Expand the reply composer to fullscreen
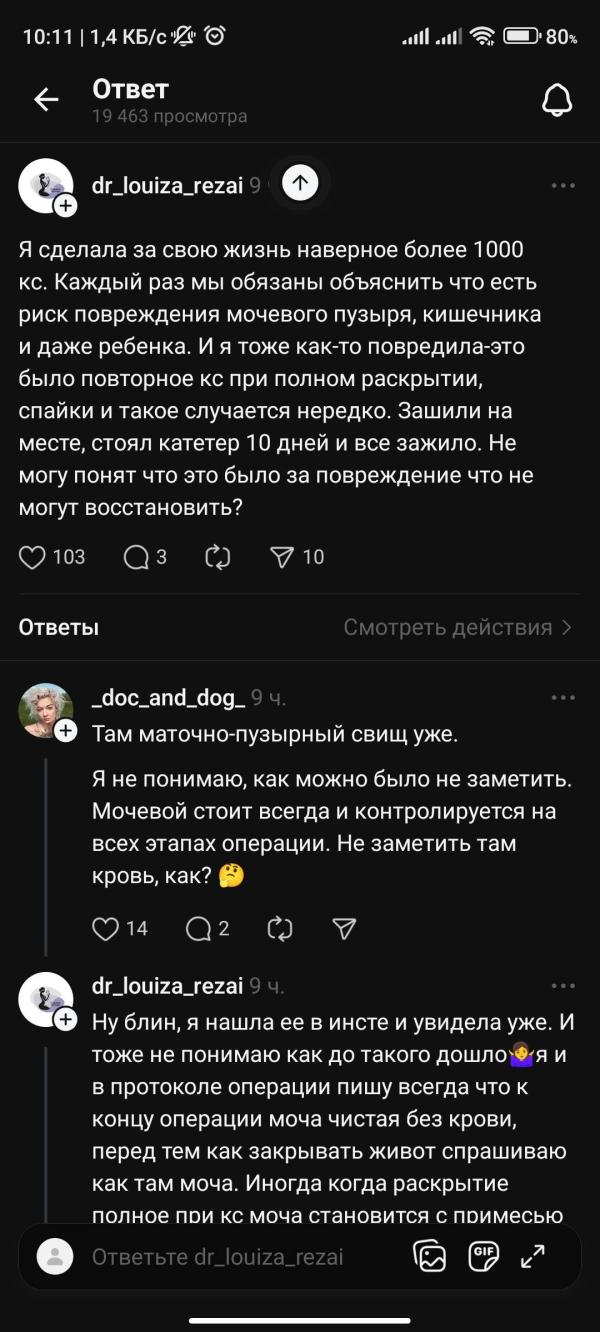The height and width of the screenshot is (1332, 600). point(534,1256)
